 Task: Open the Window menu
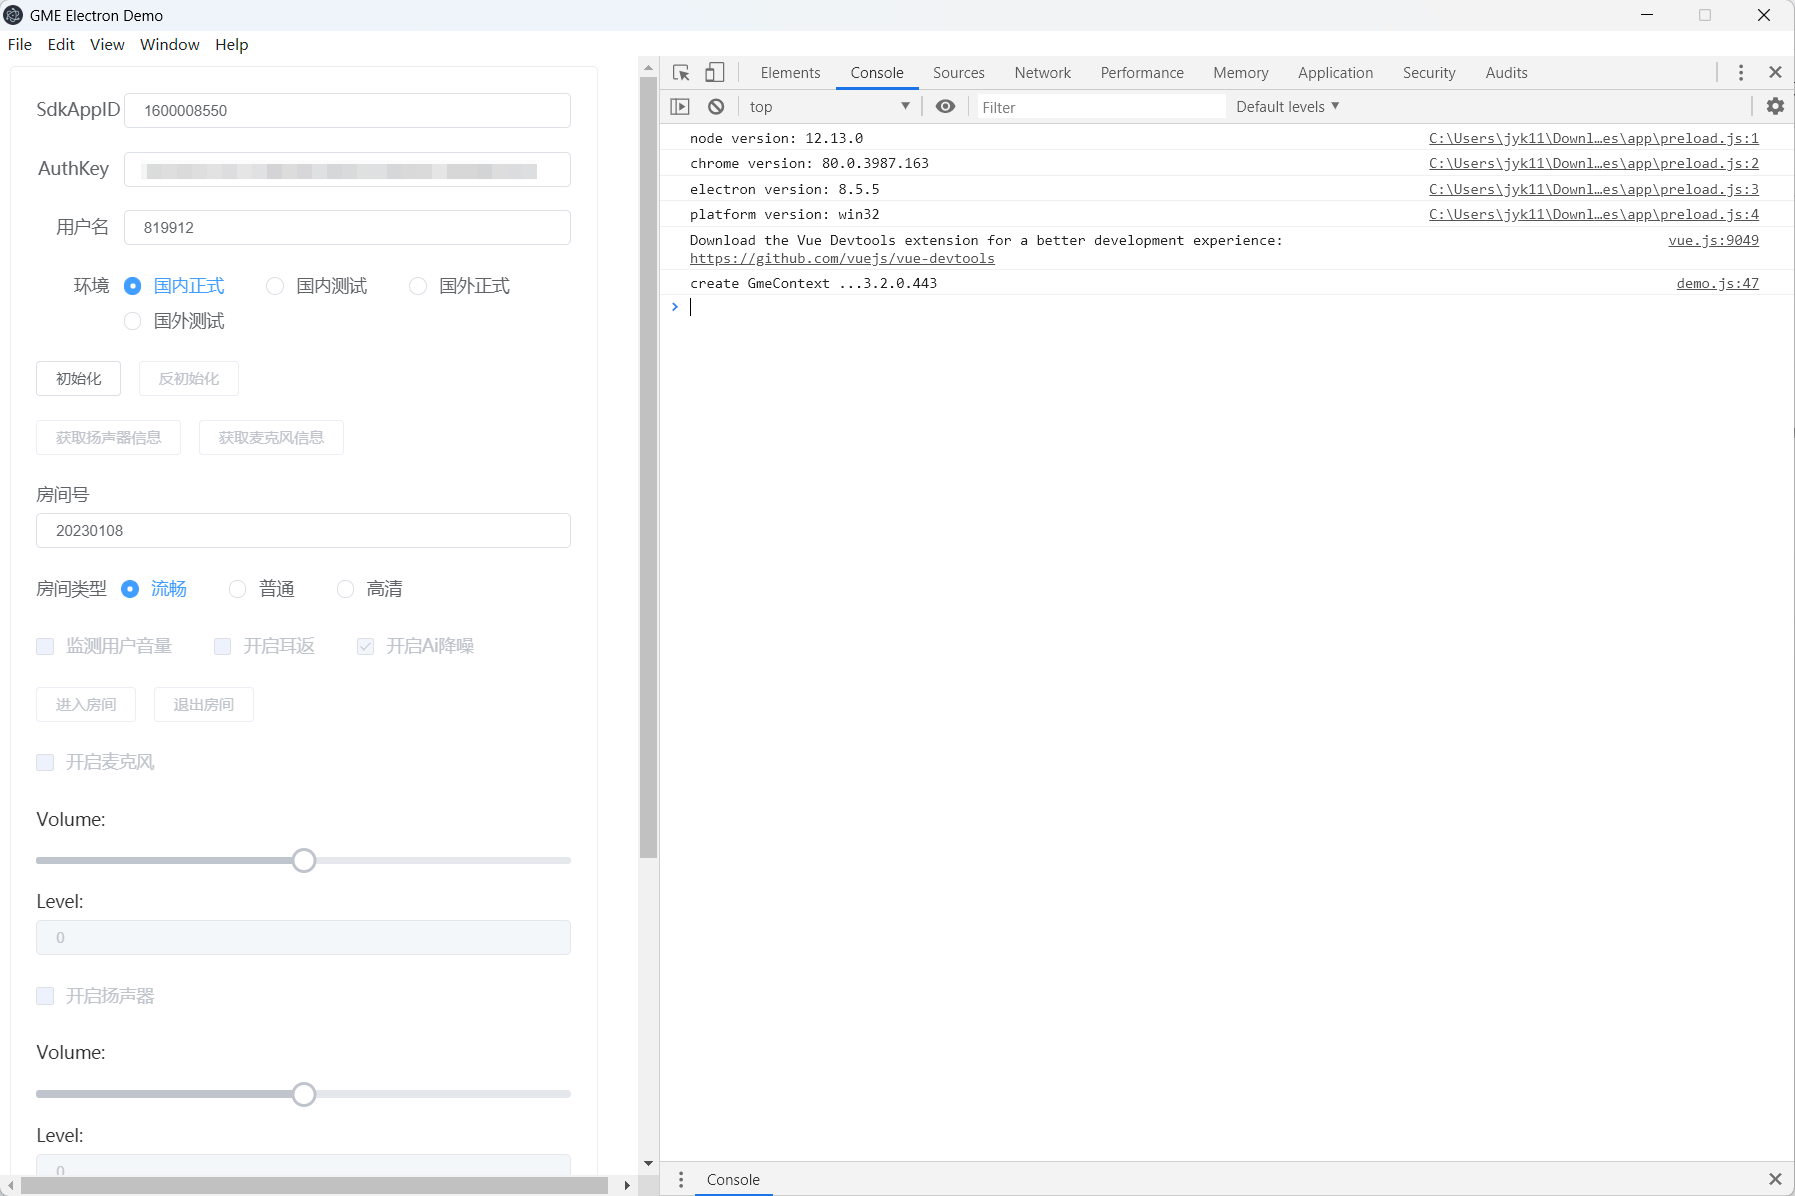(169, 45)
